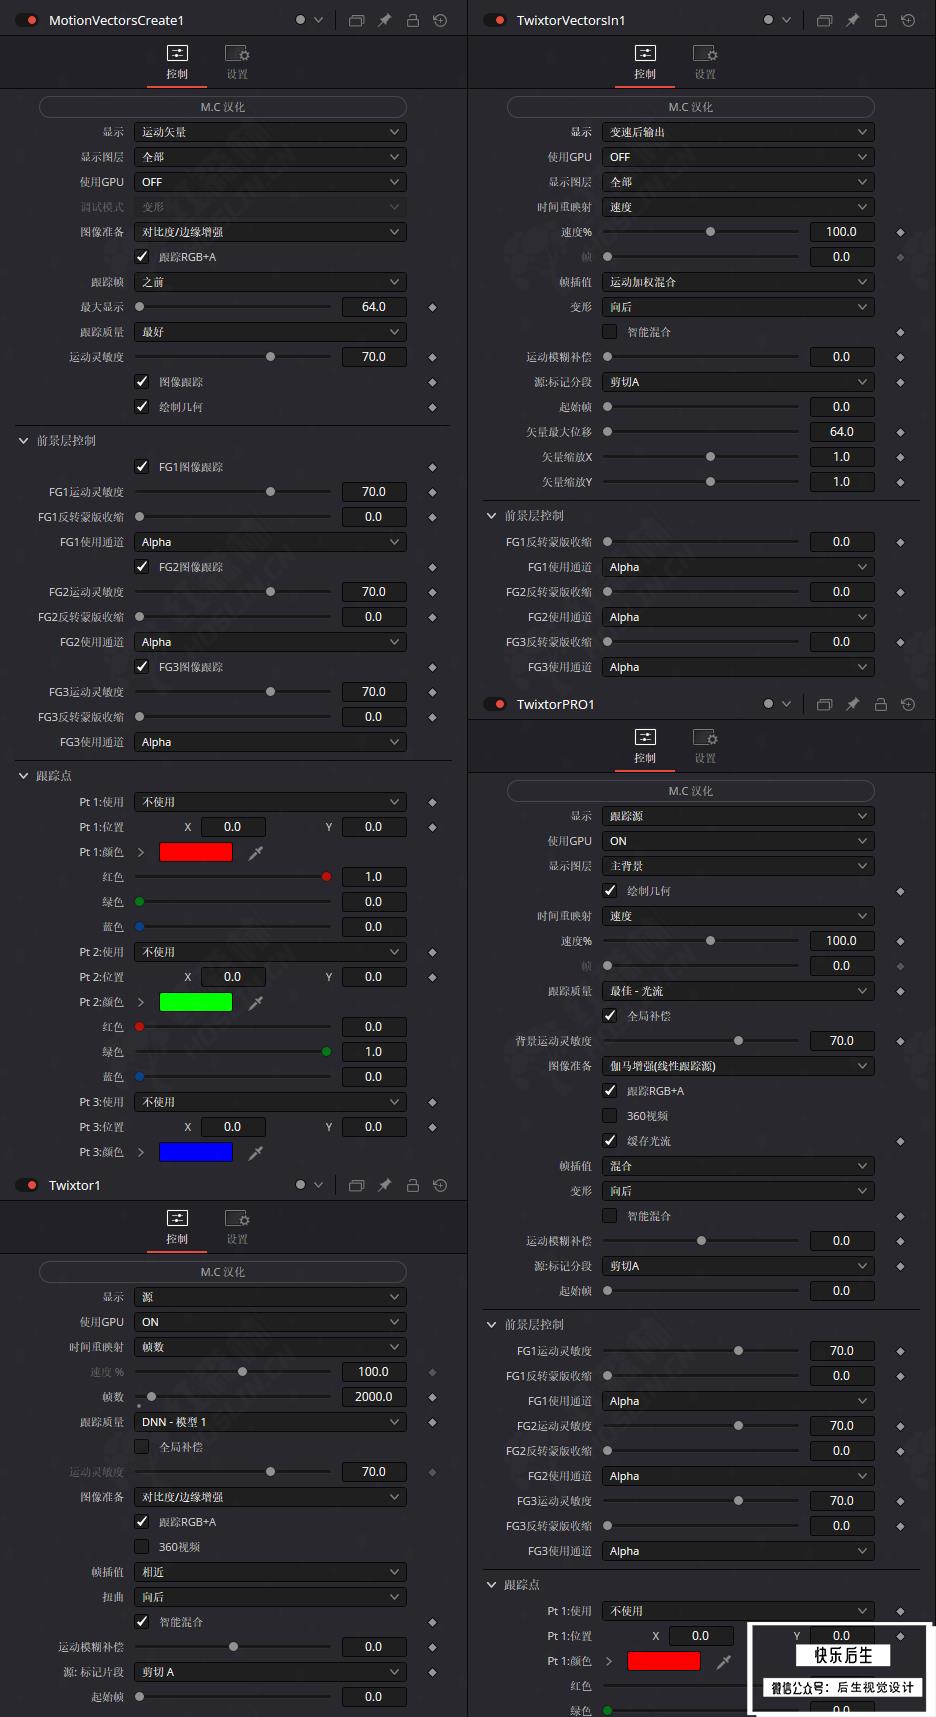Pick Pt 2 color with eyedropper
The image size is (936, 1717).
click(256, 1002)
